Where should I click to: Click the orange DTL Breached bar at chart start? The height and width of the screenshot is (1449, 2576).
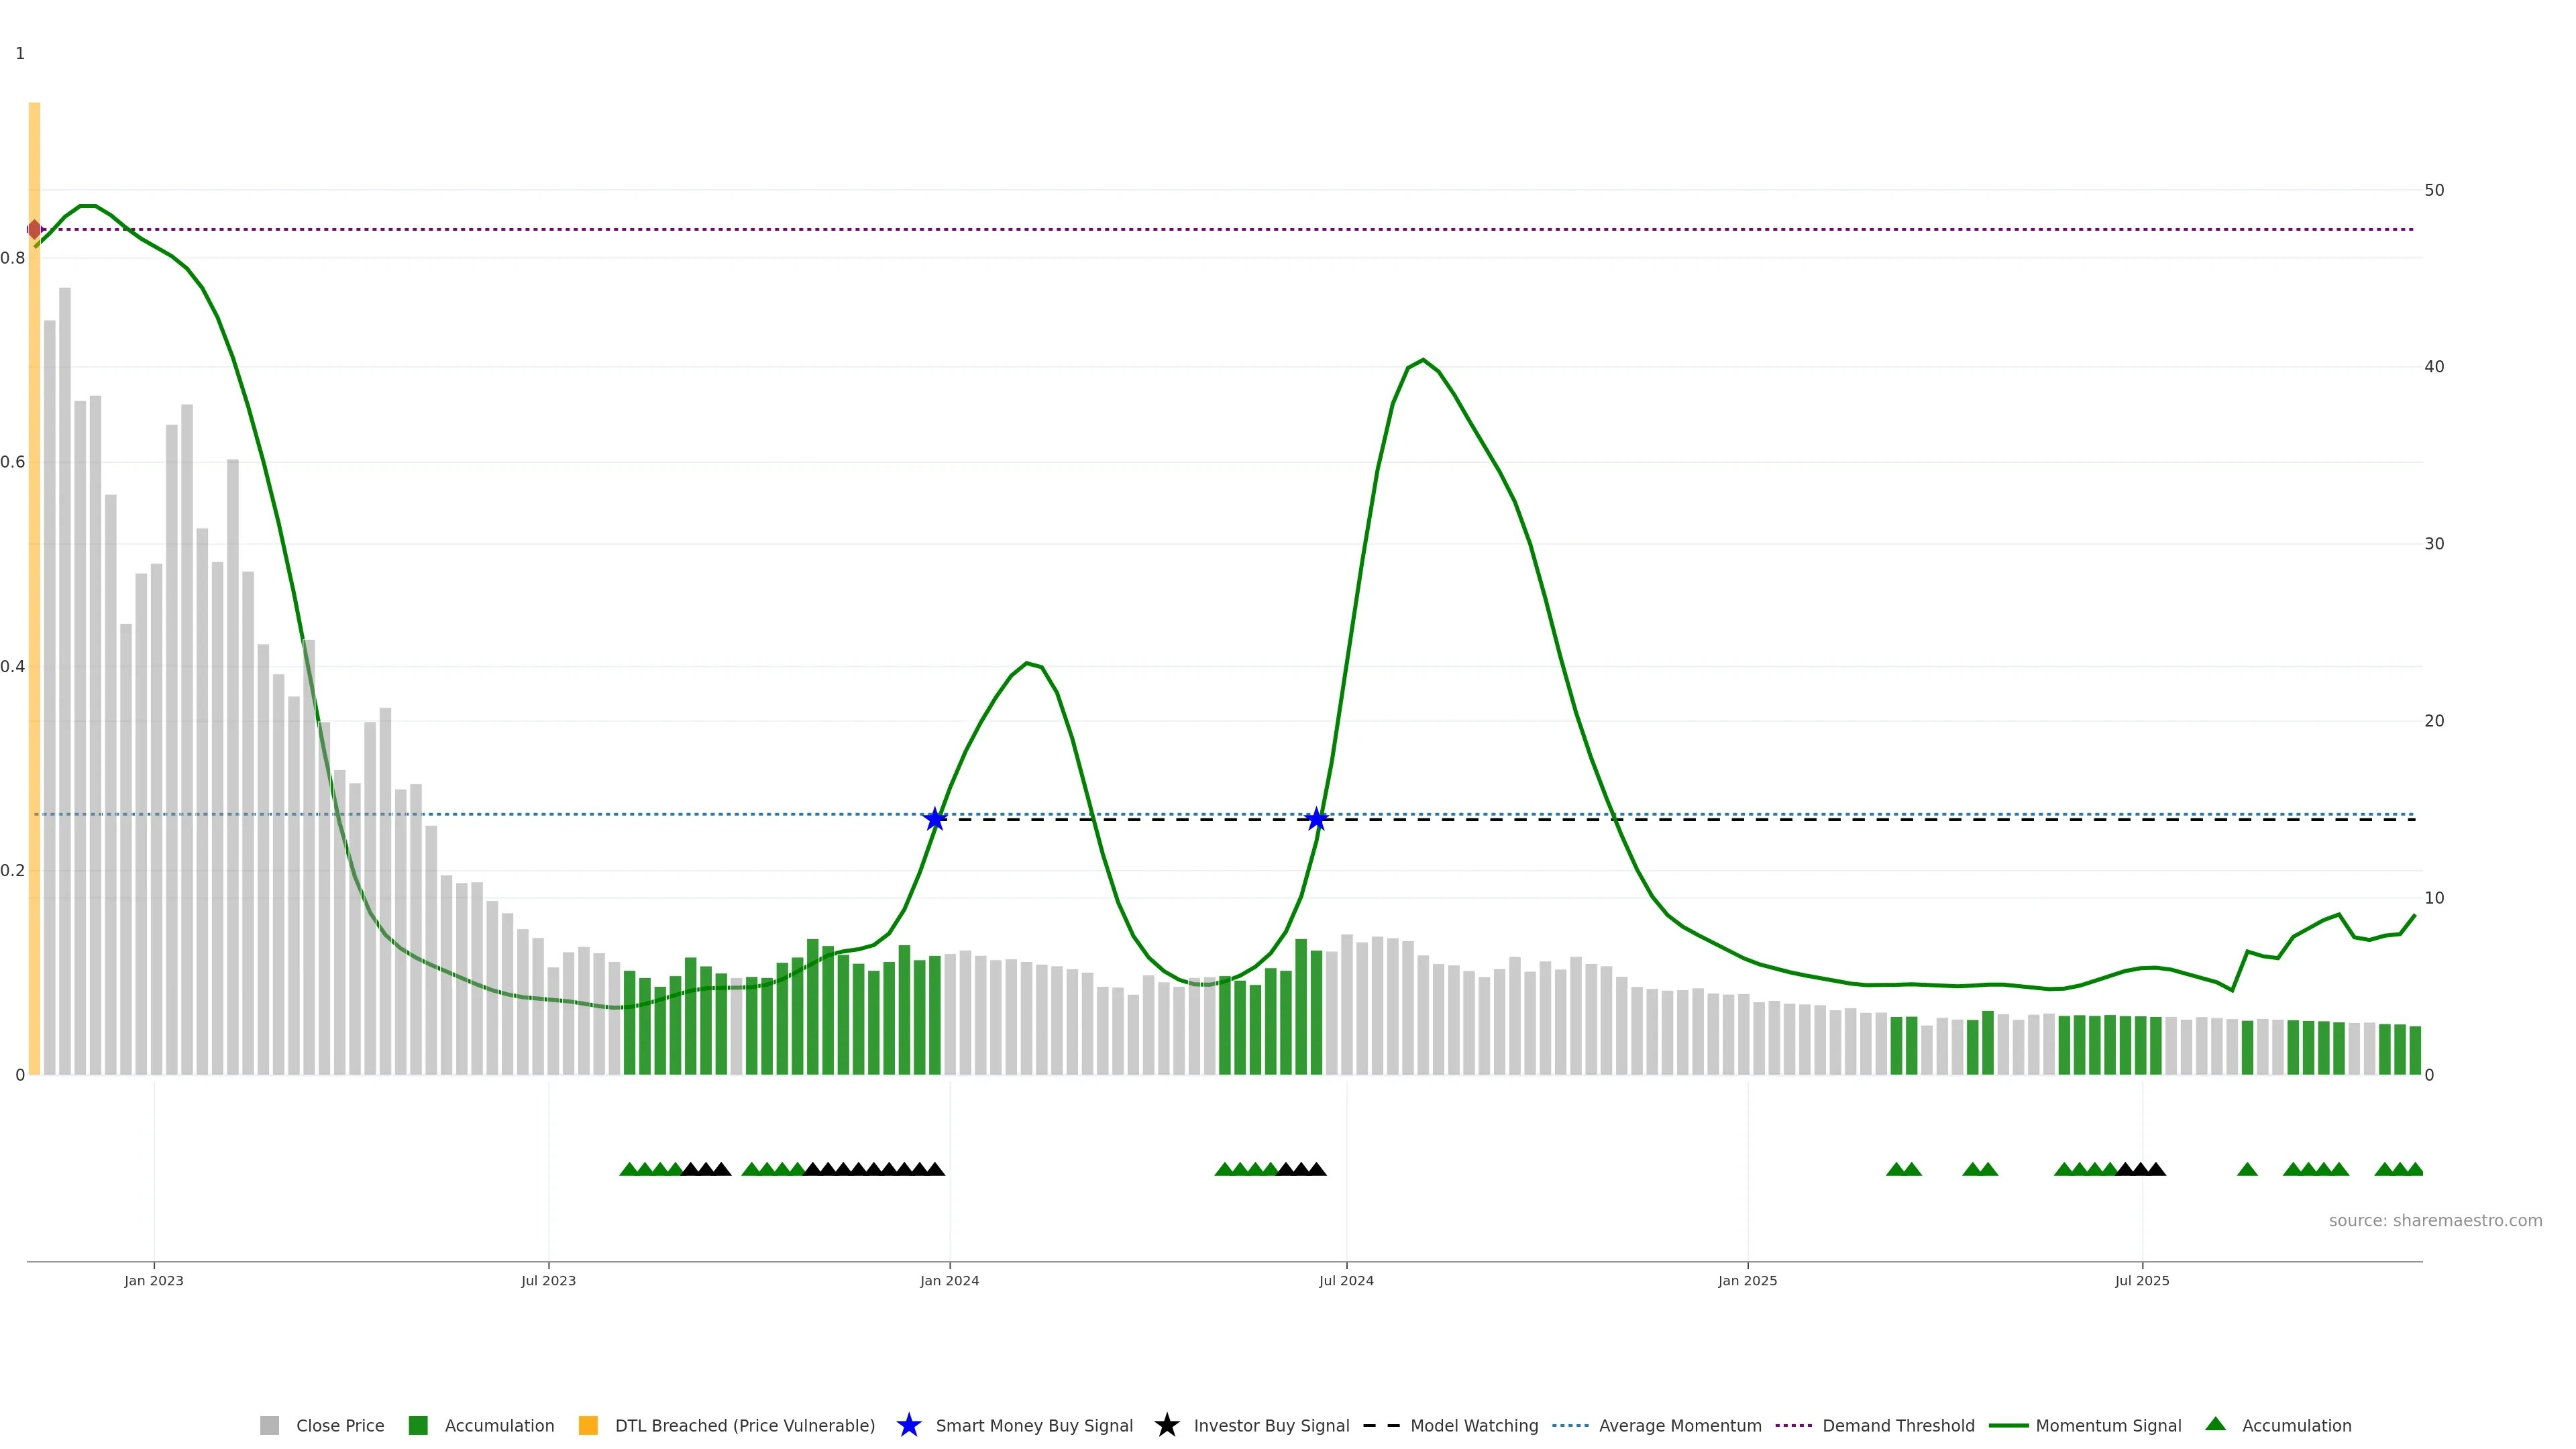[34, 600]
